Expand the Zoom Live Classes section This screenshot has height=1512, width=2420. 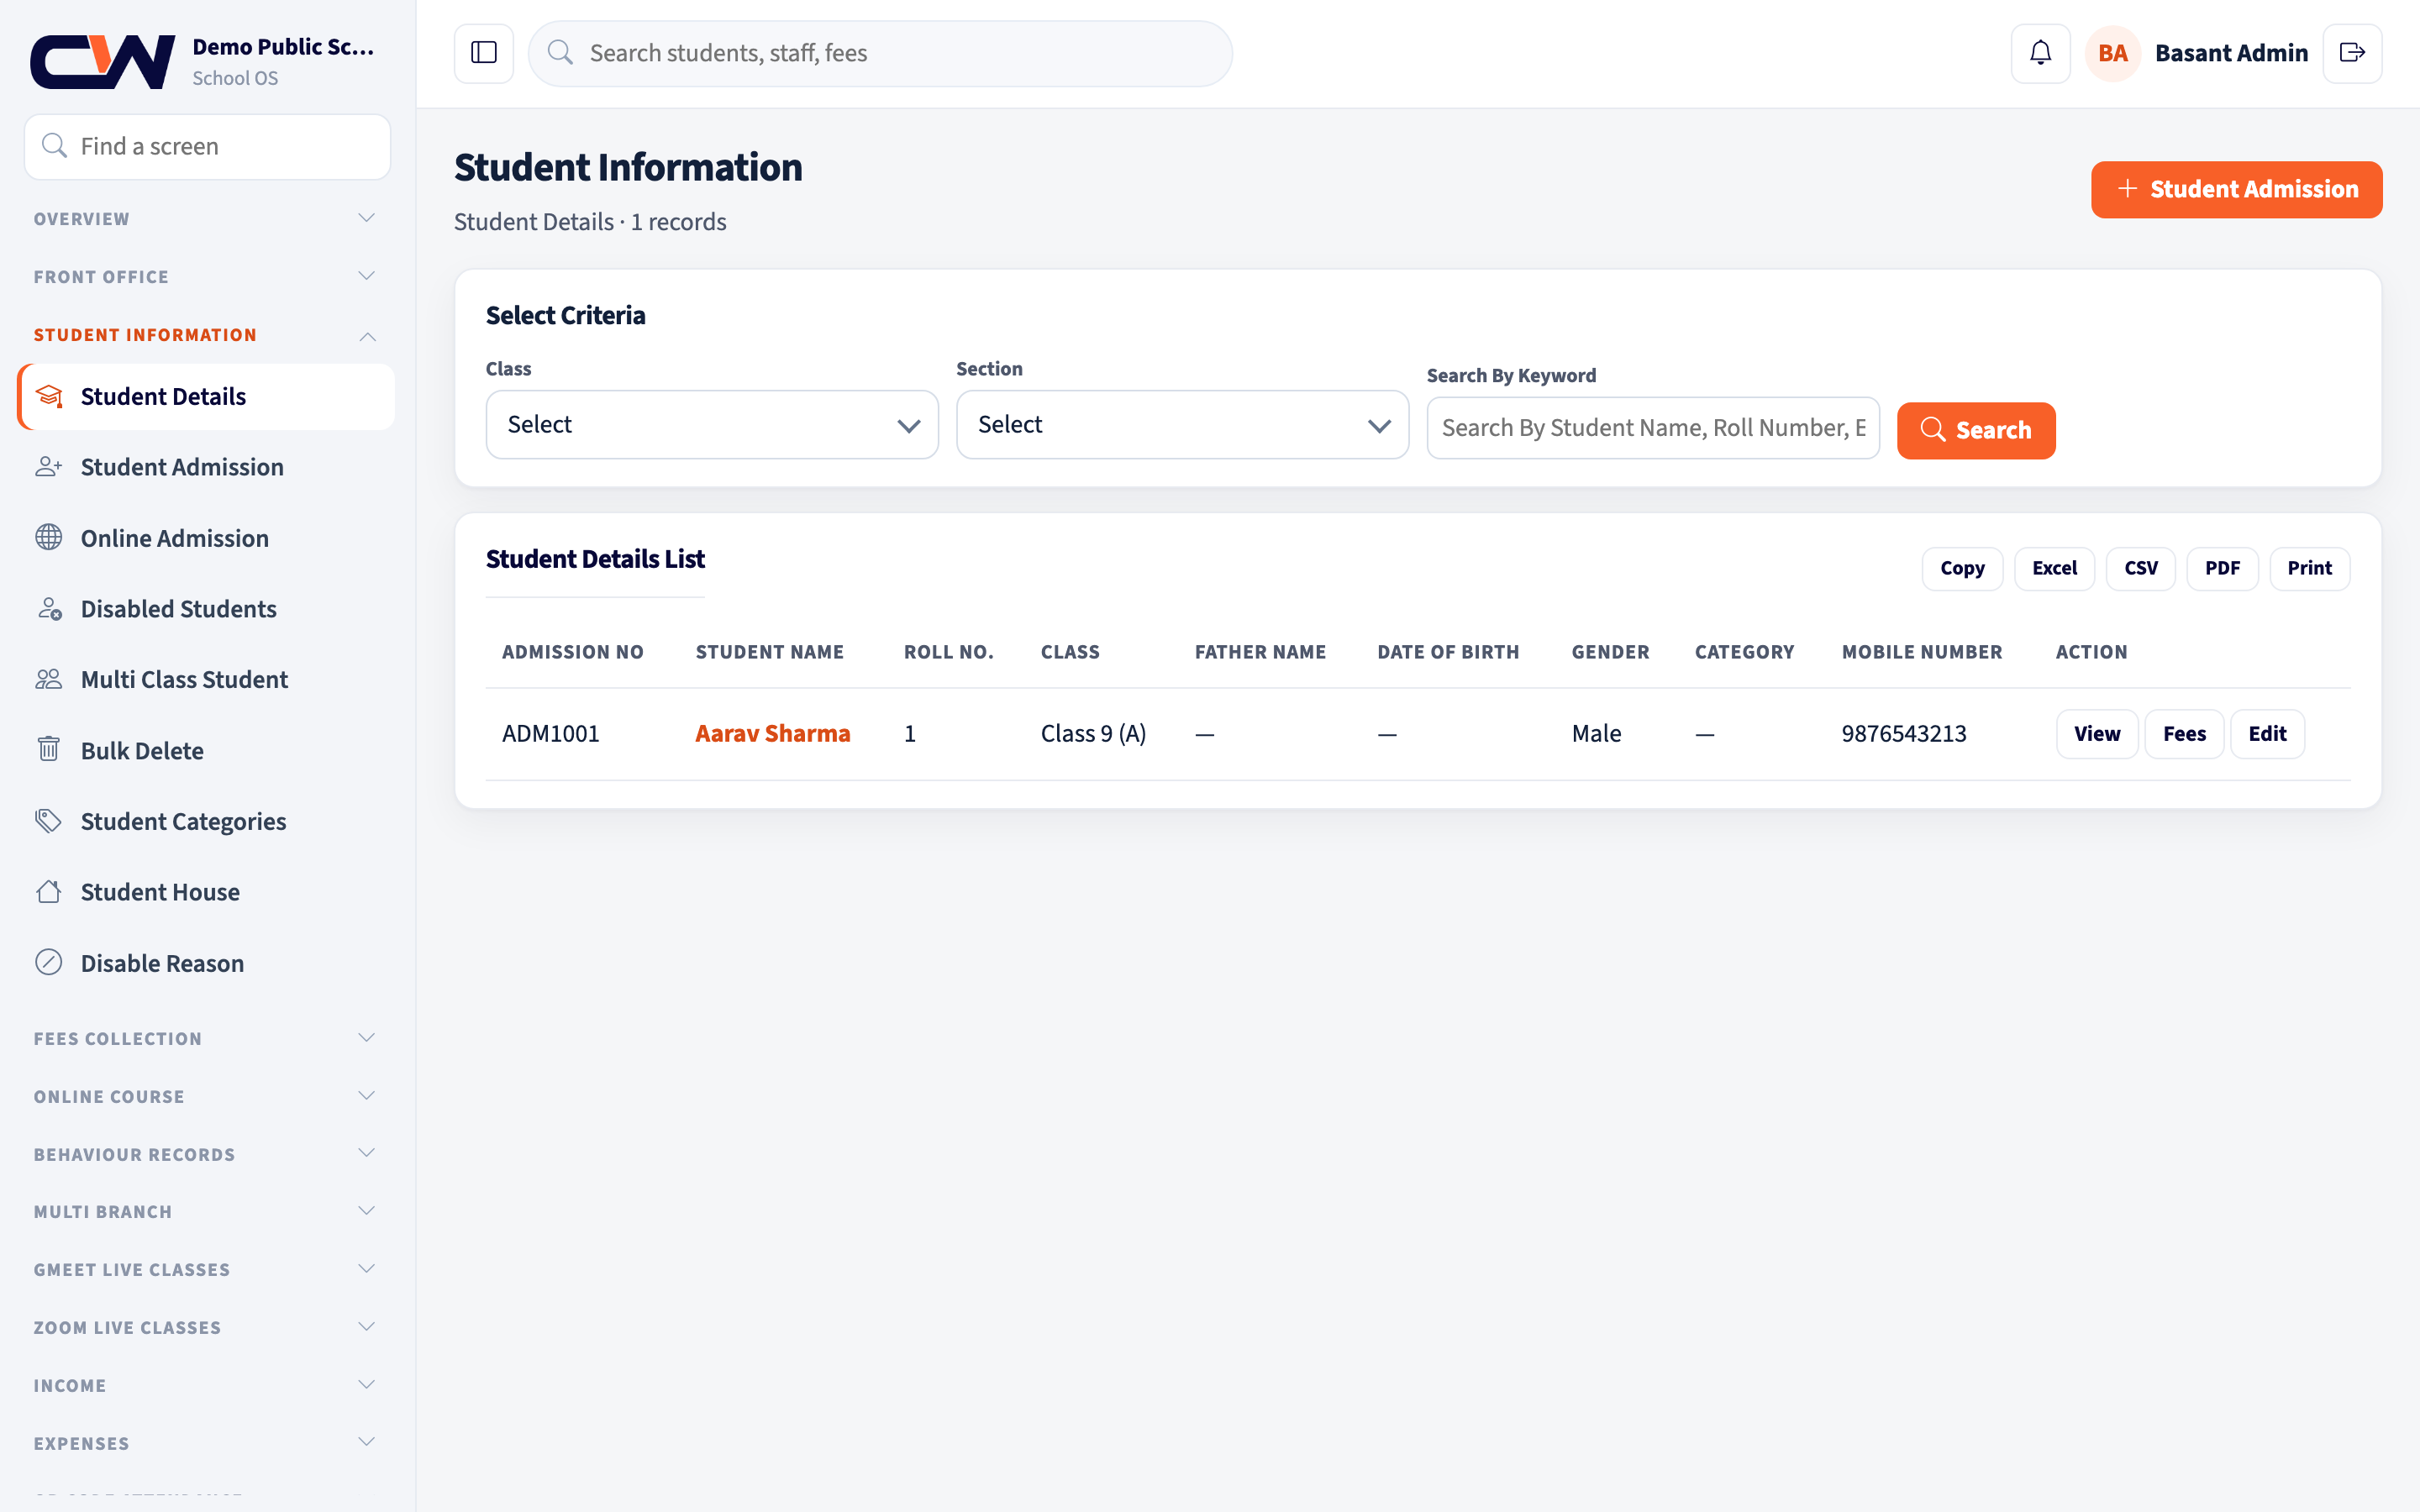click(207, 1328)
